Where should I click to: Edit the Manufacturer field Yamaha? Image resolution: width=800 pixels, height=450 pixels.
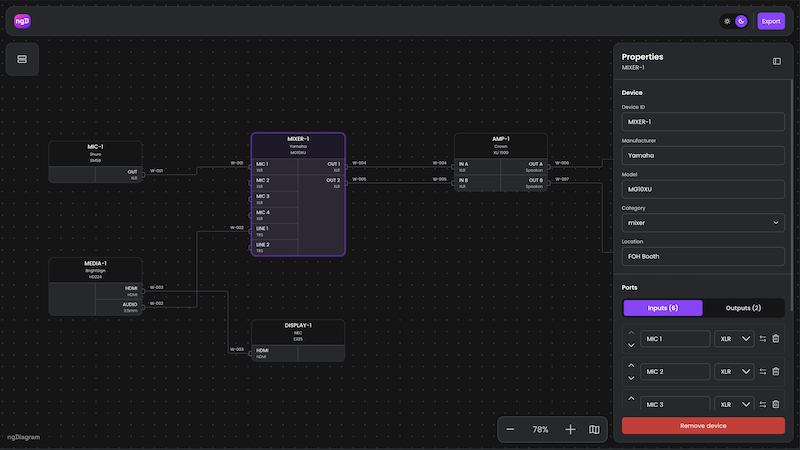tap(703, 156)
